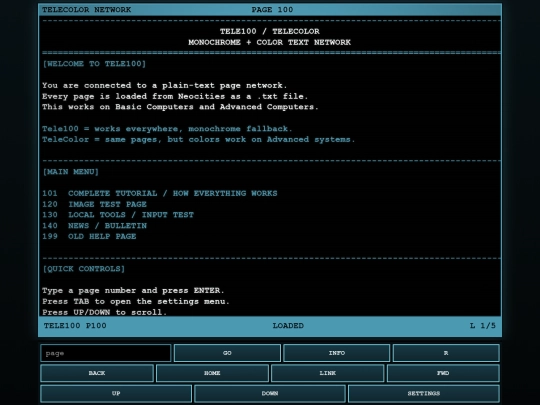The width and height of the screenshot is (540, 405).
Task: Open the SETTINGS button
Action: (x=424, y=394)
